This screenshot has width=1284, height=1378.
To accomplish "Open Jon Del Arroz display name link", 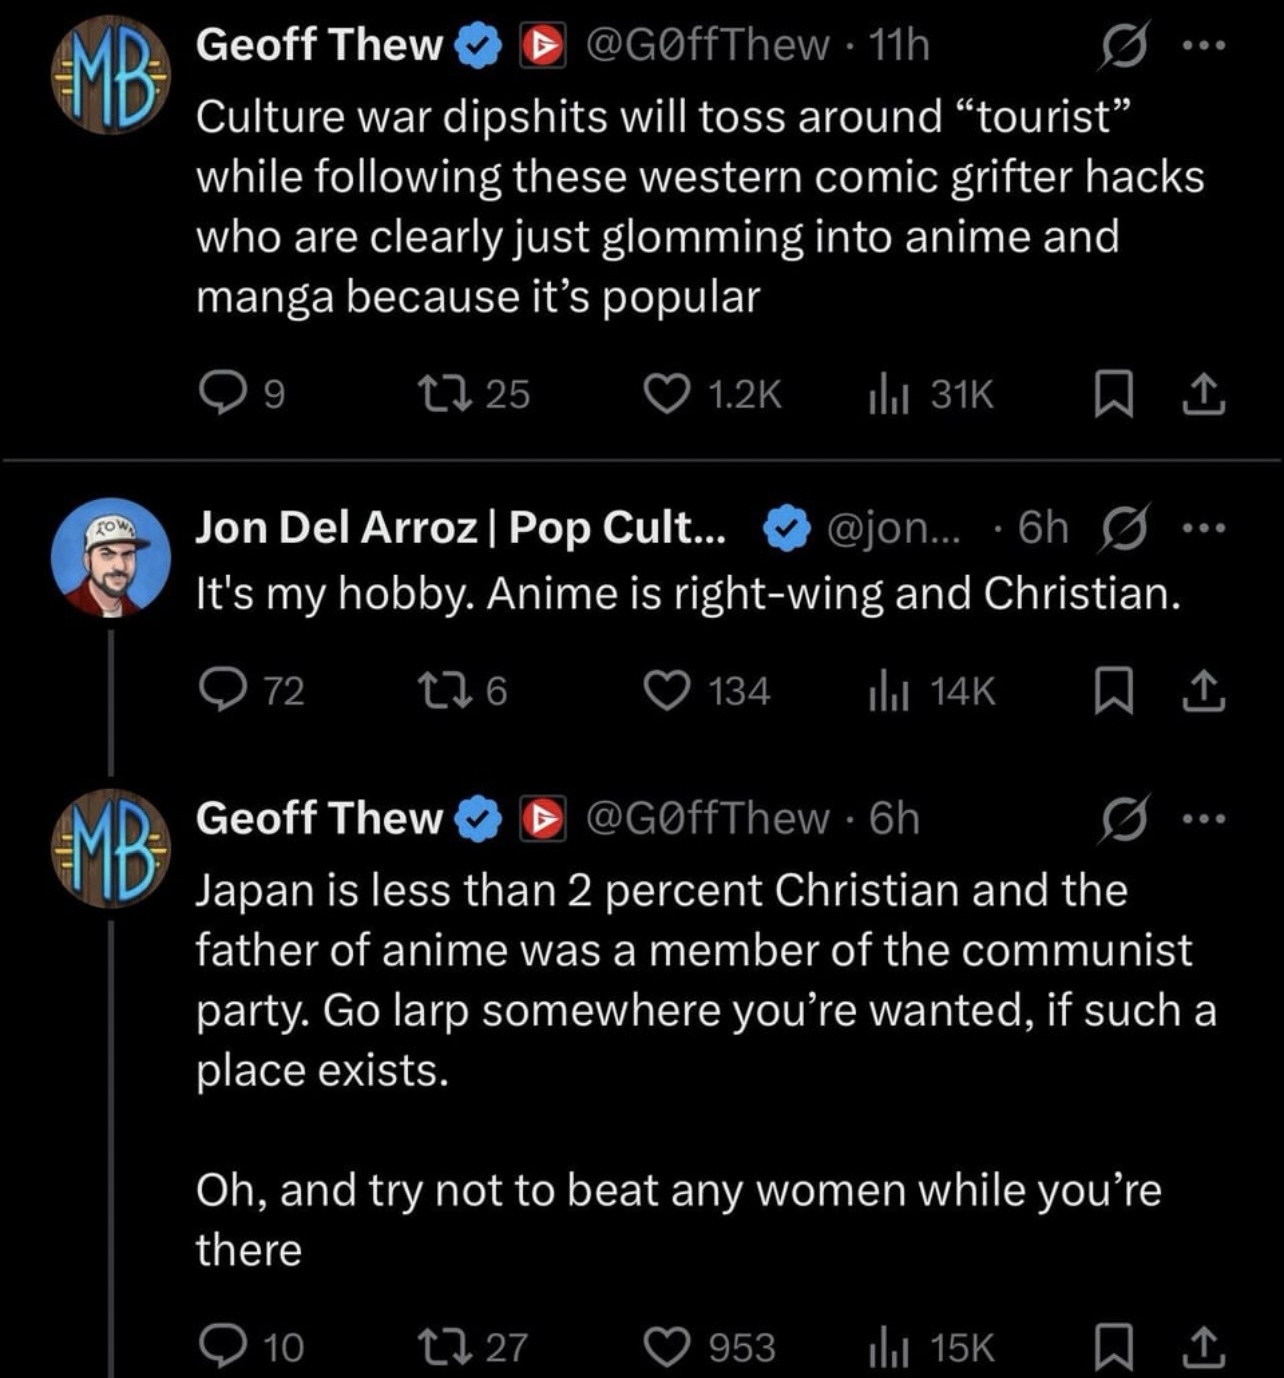I will coord(458,527).
